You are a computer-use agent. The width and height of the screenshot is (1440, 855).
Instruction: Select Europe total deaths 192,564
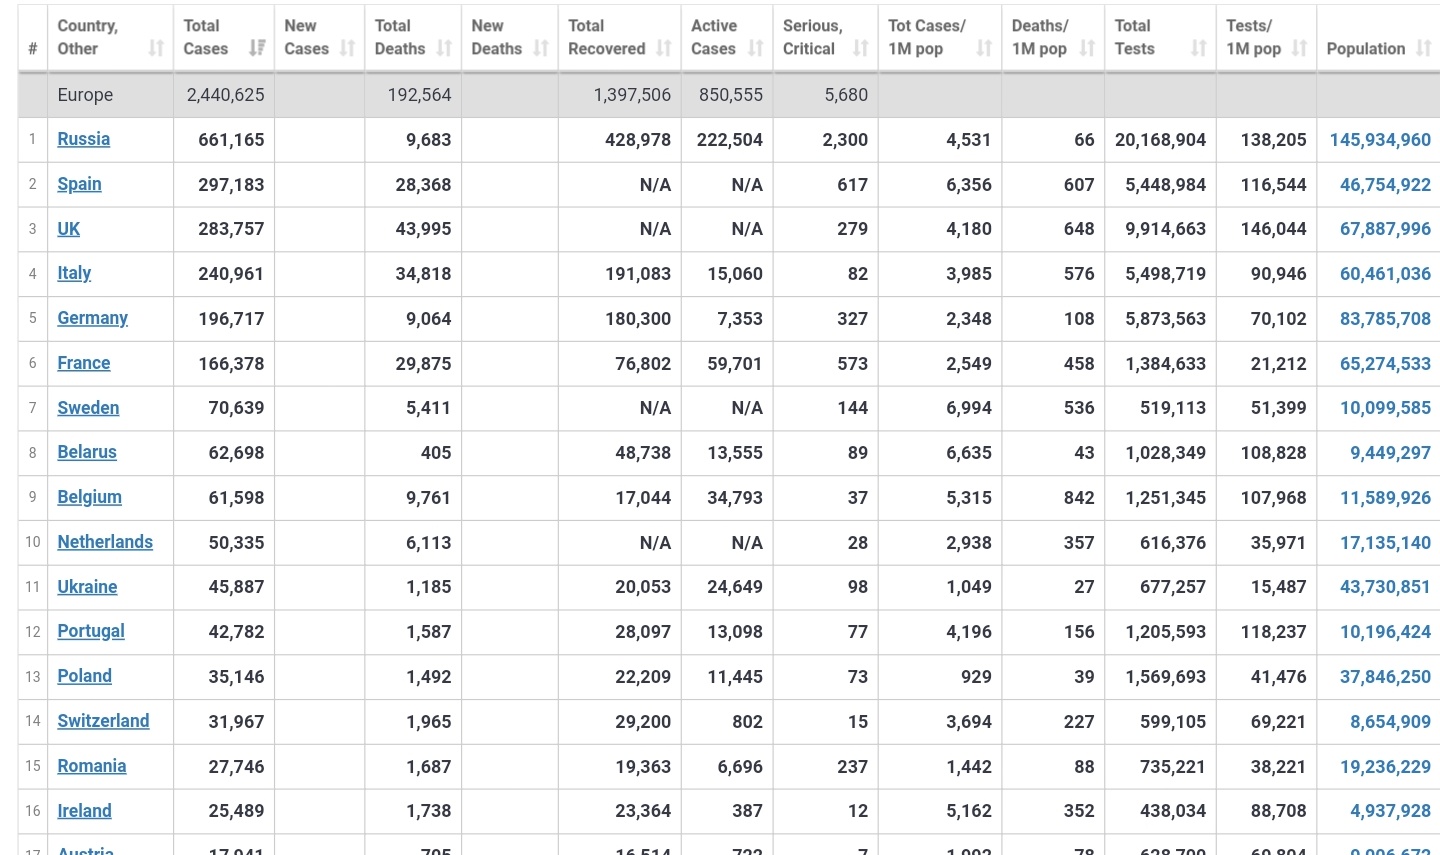pyautogui.click(x=419, y=95)
